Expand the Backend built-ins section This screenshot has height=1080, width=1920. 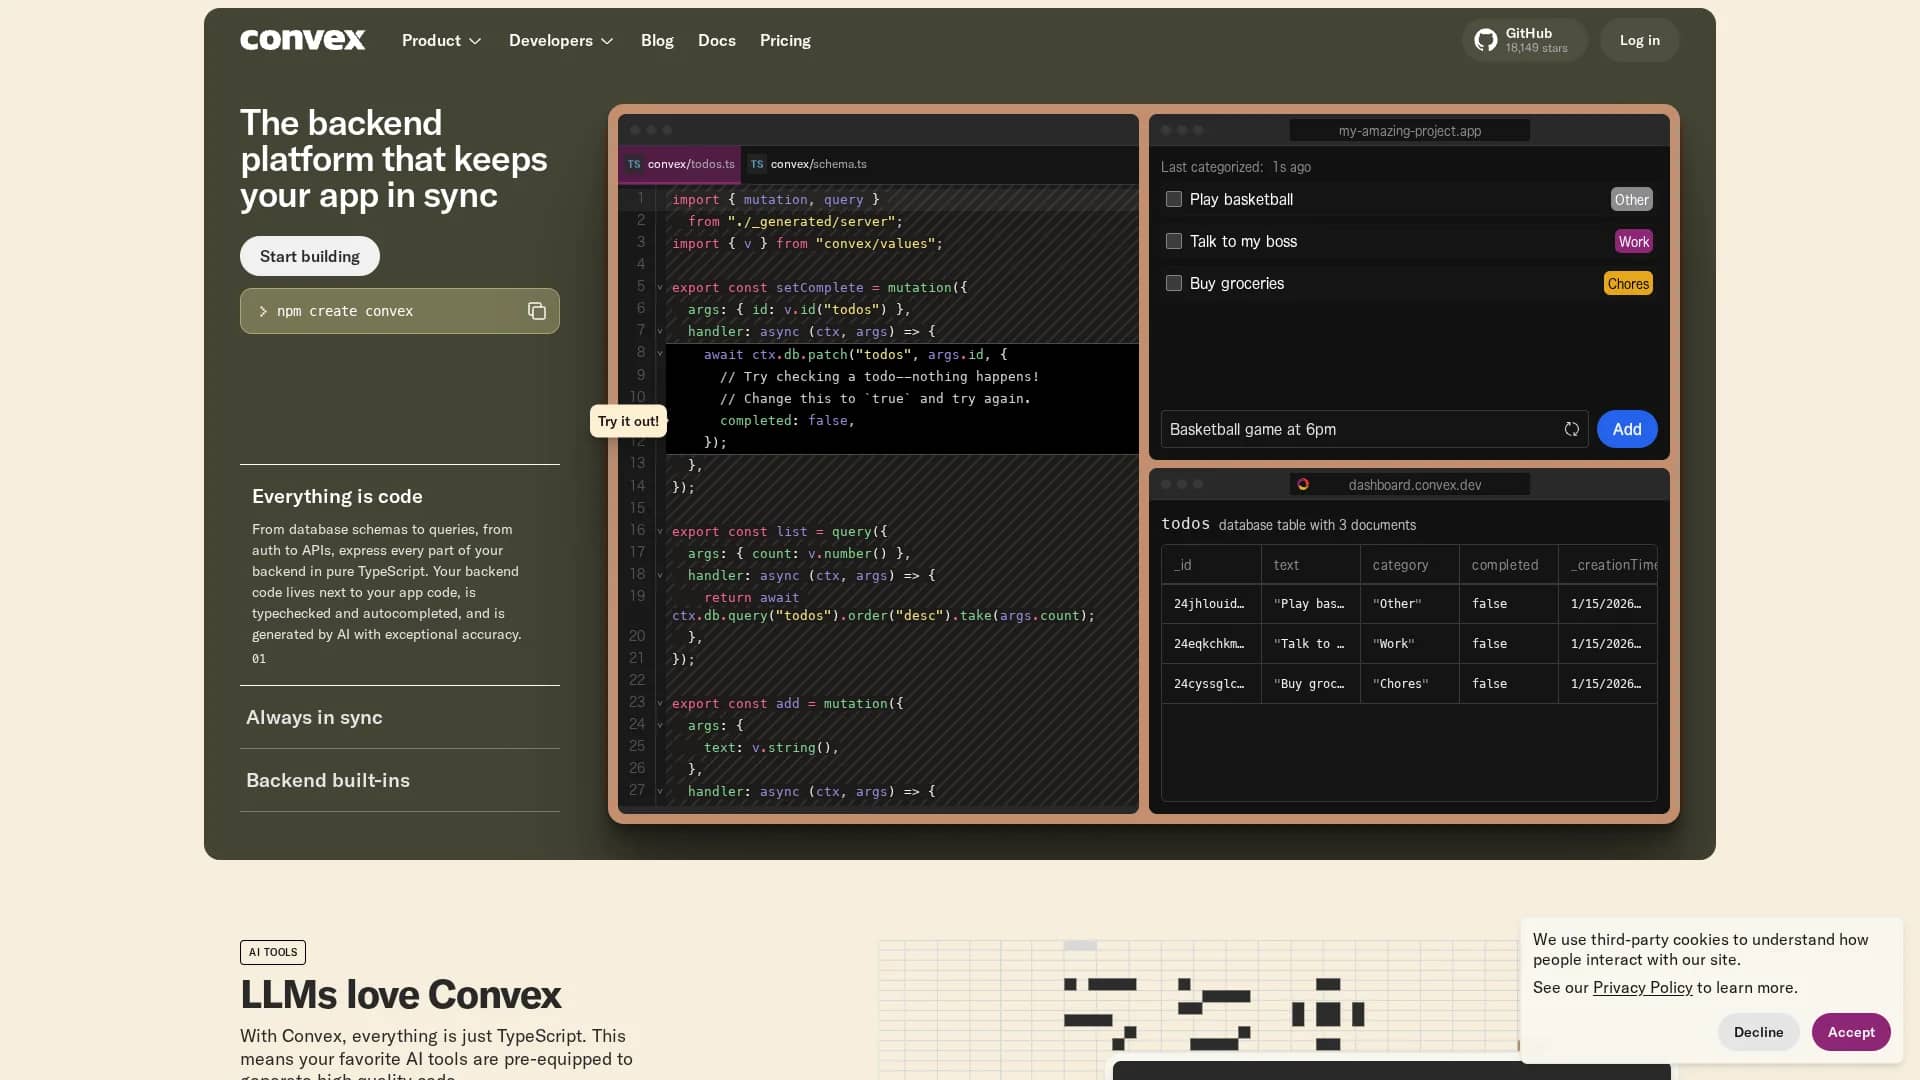click(x=400, y=780)
